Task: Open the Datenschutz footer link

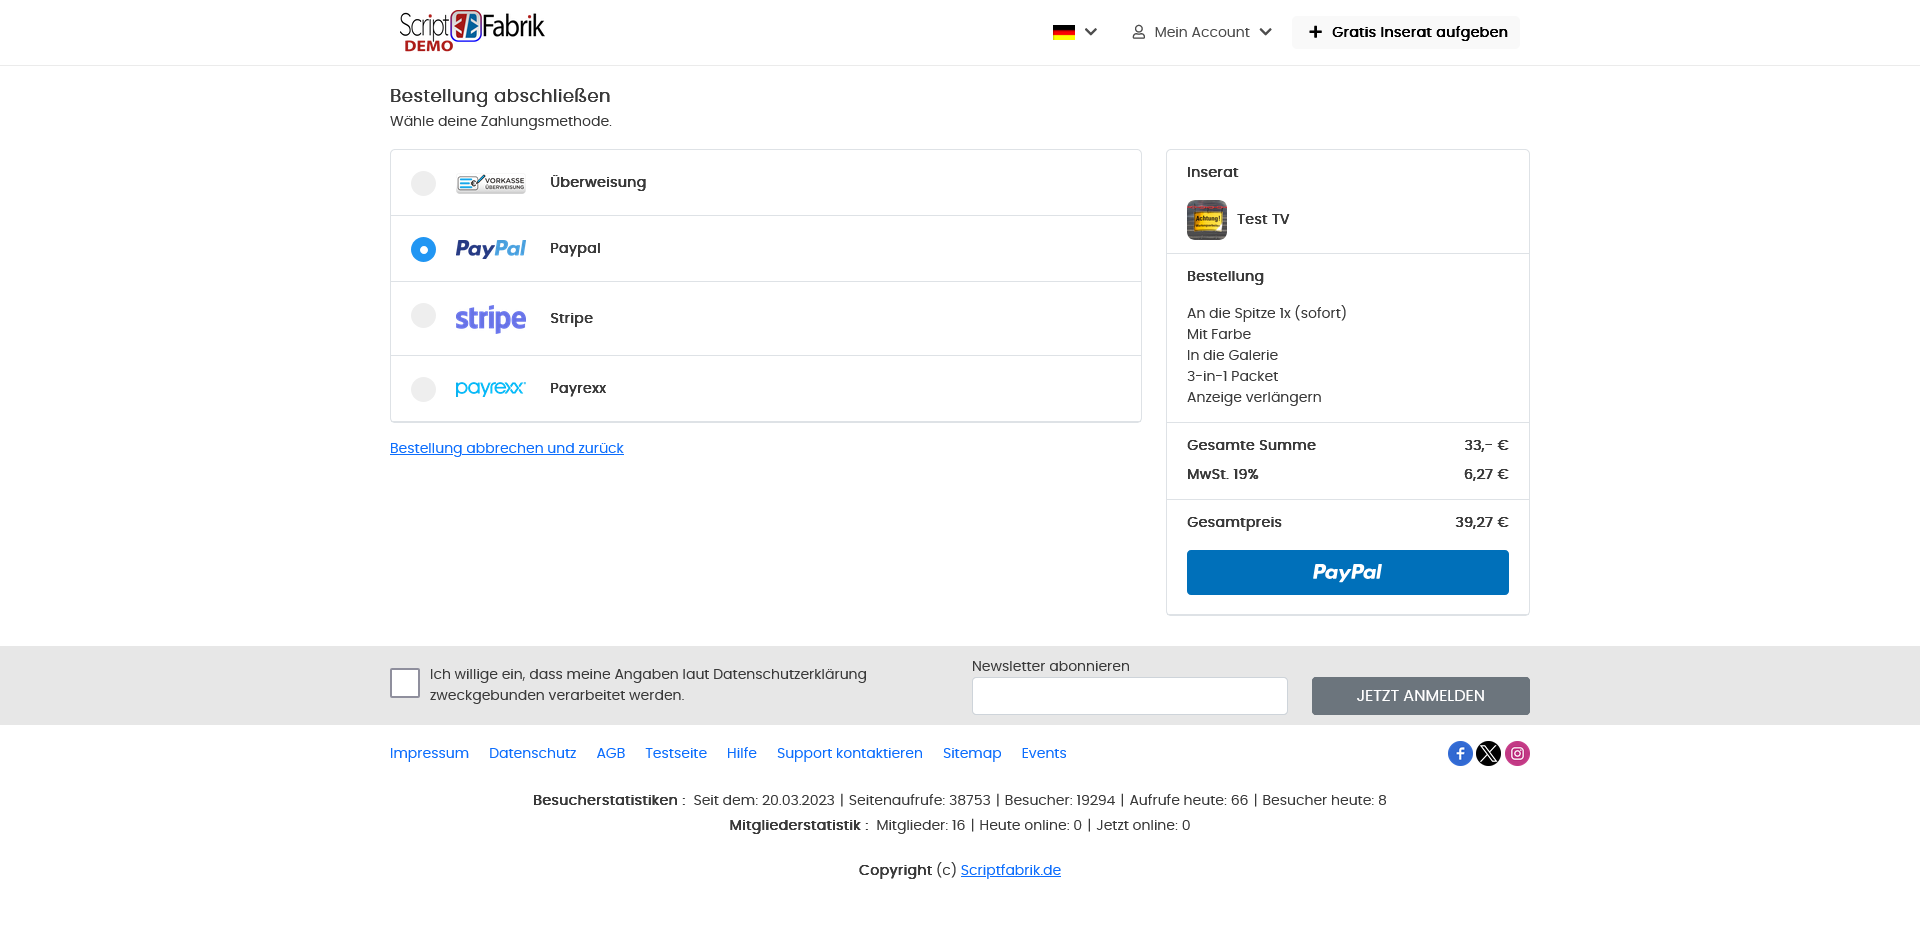Action: (533, 753)
